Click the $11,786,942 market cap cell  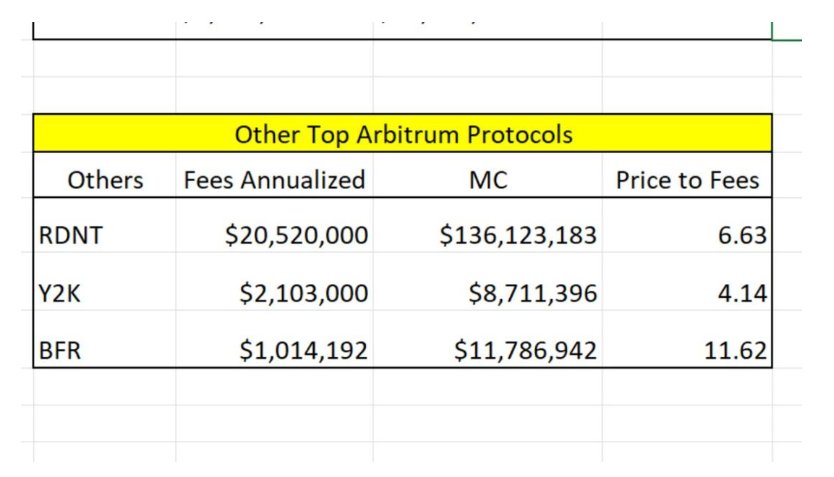[x=488, y=339]
